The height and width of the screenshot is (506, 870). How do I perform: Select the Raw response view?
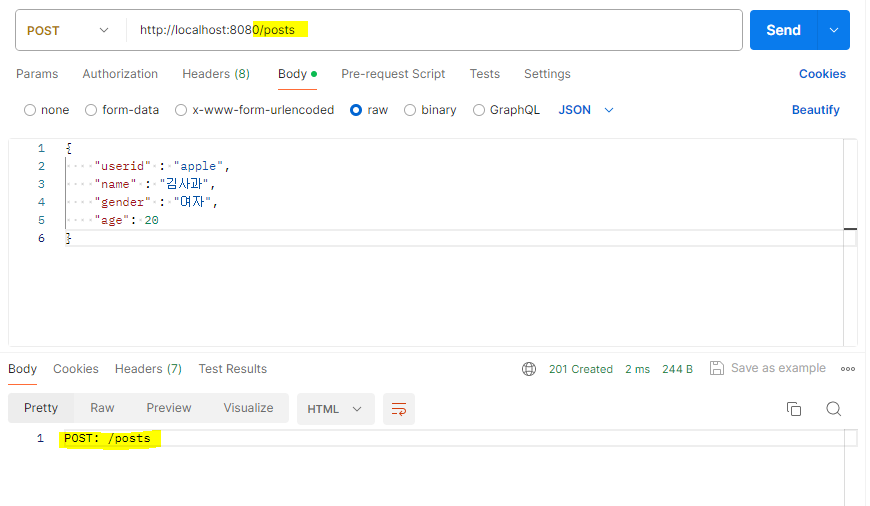pyautogui.click(x=102, y=408)
